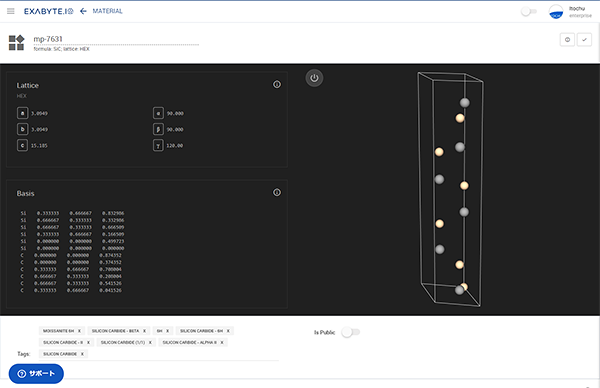Click the MATERIAL breadcrumb link
This screenshot has width=600, height=388.
tap(108, 11)
